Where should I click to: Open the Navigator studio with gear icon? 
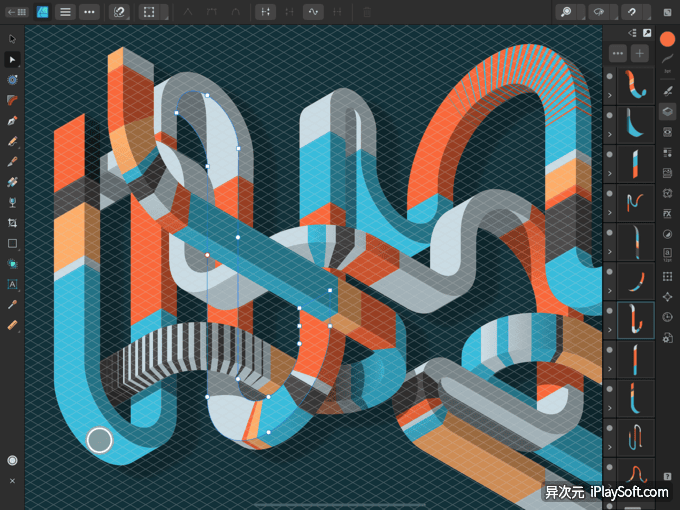(667, 337)
